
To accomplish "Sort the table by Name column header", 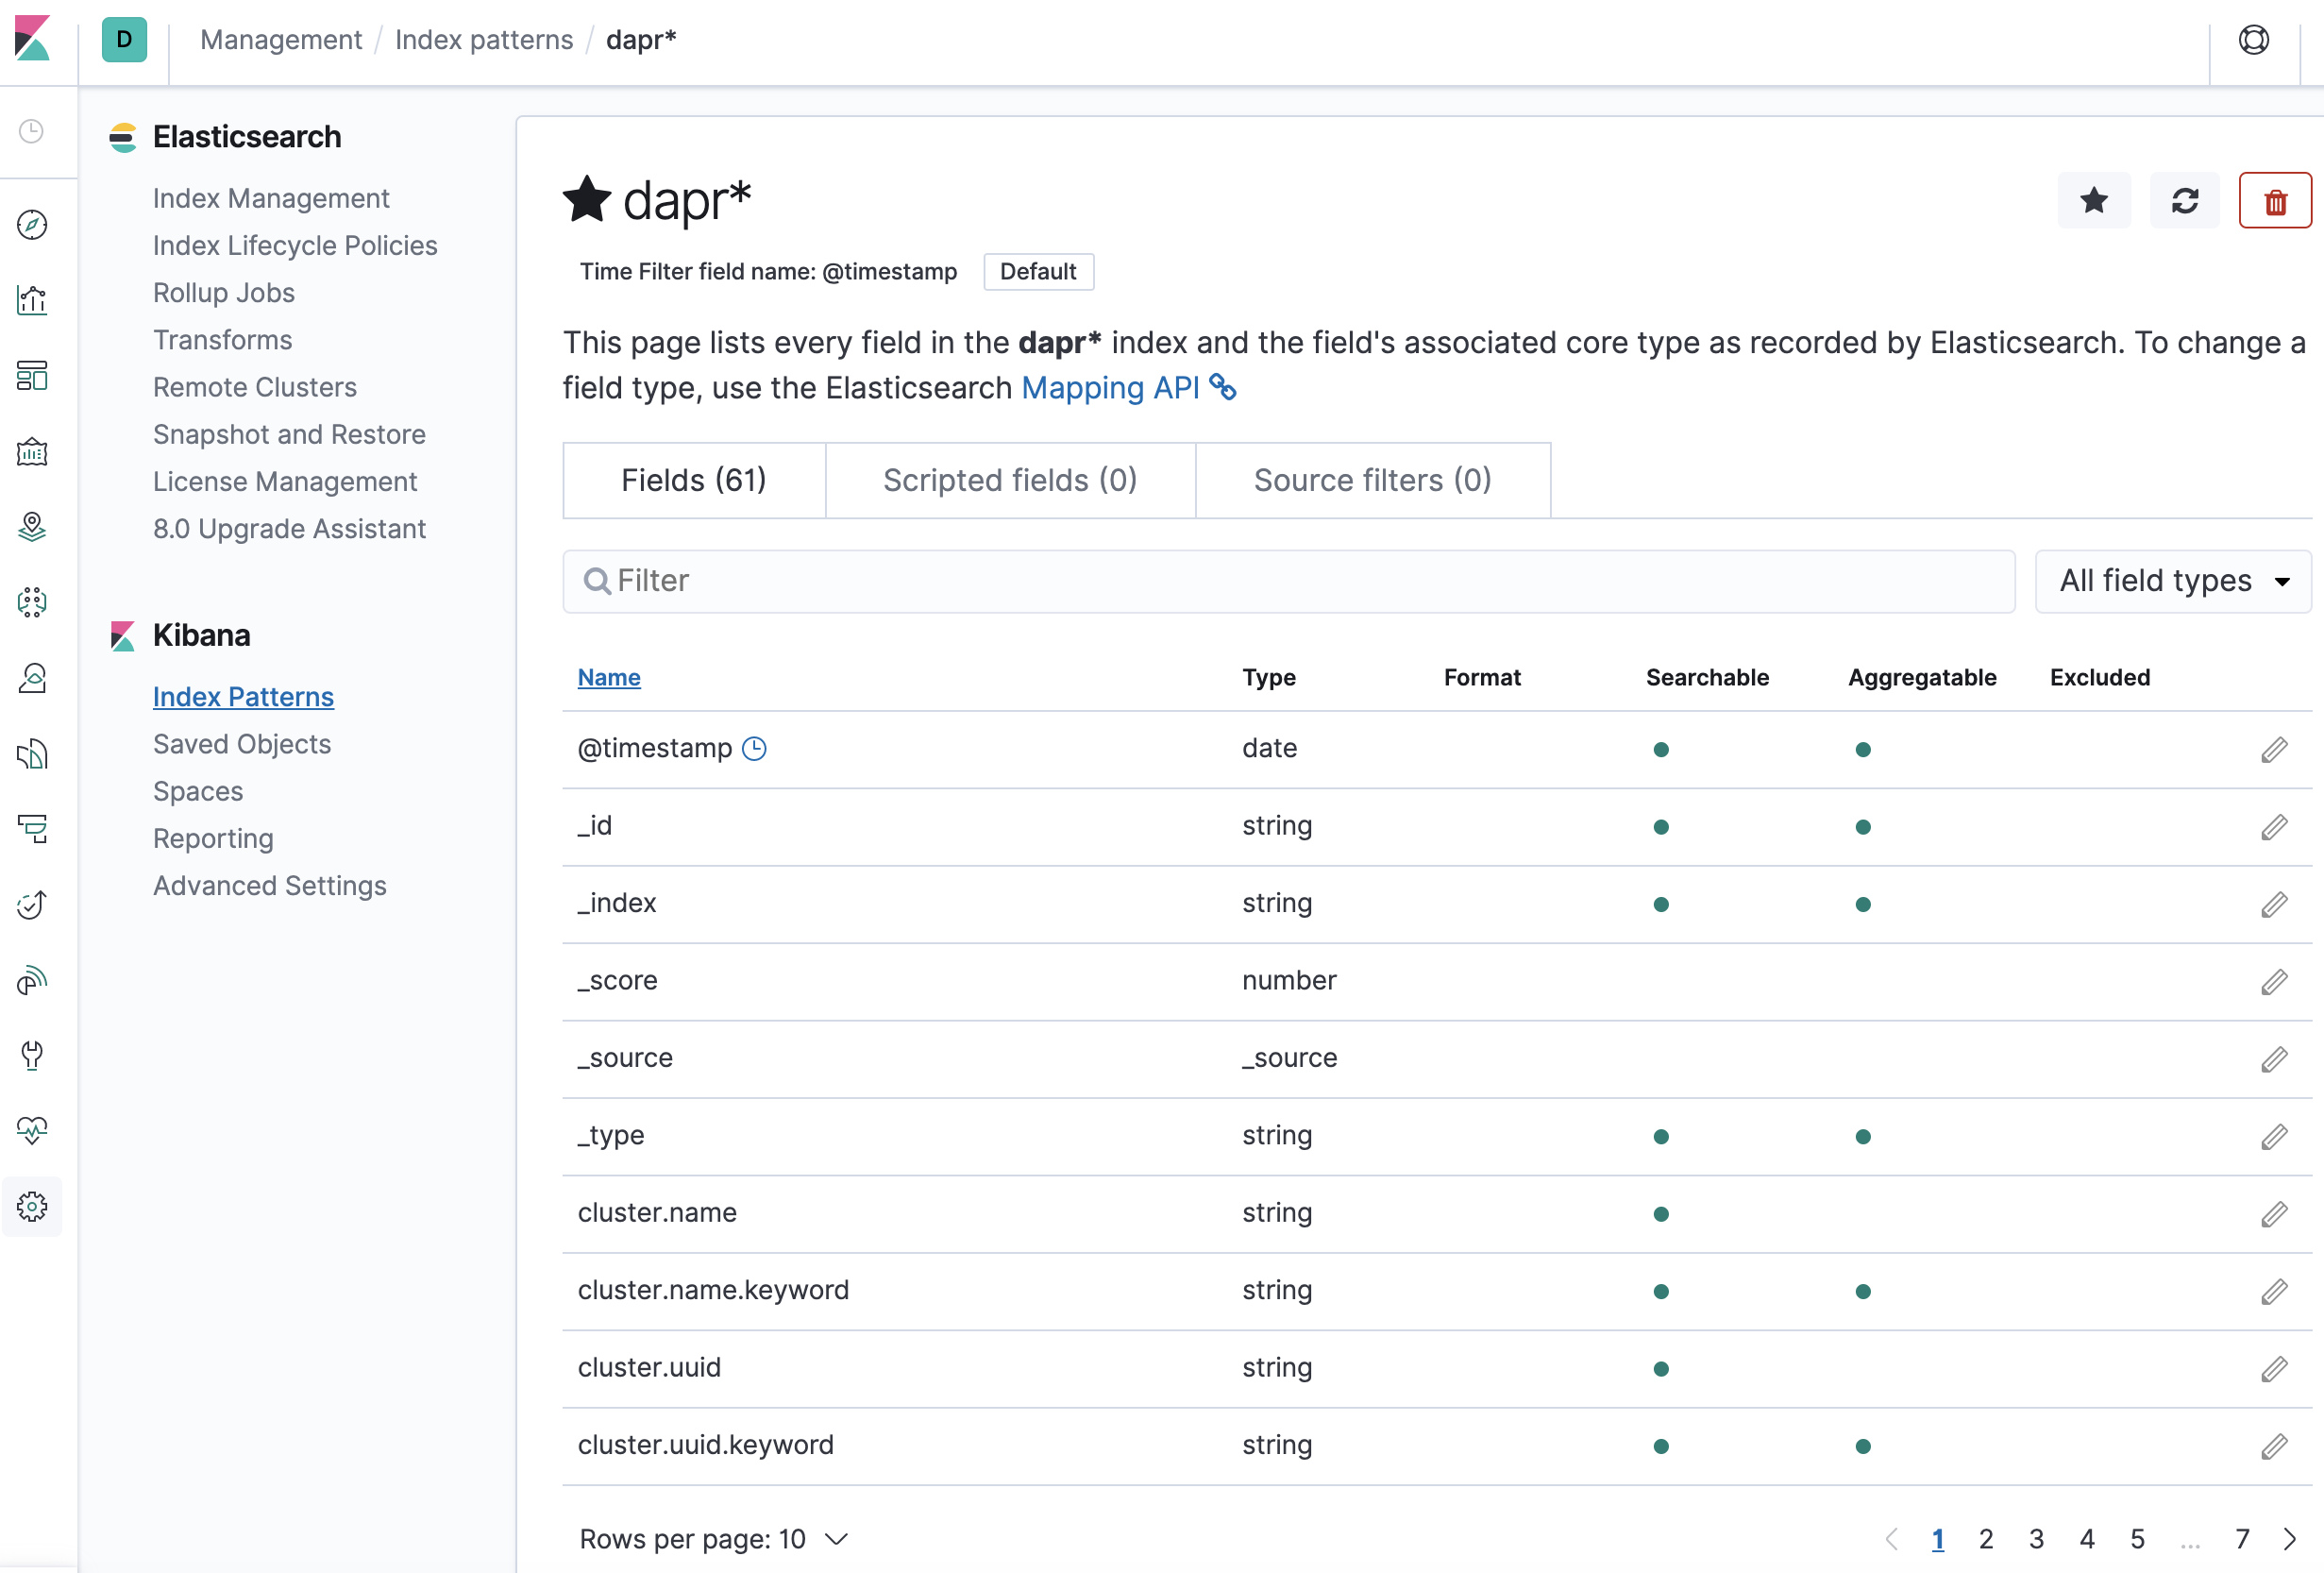I will [609, 677].
